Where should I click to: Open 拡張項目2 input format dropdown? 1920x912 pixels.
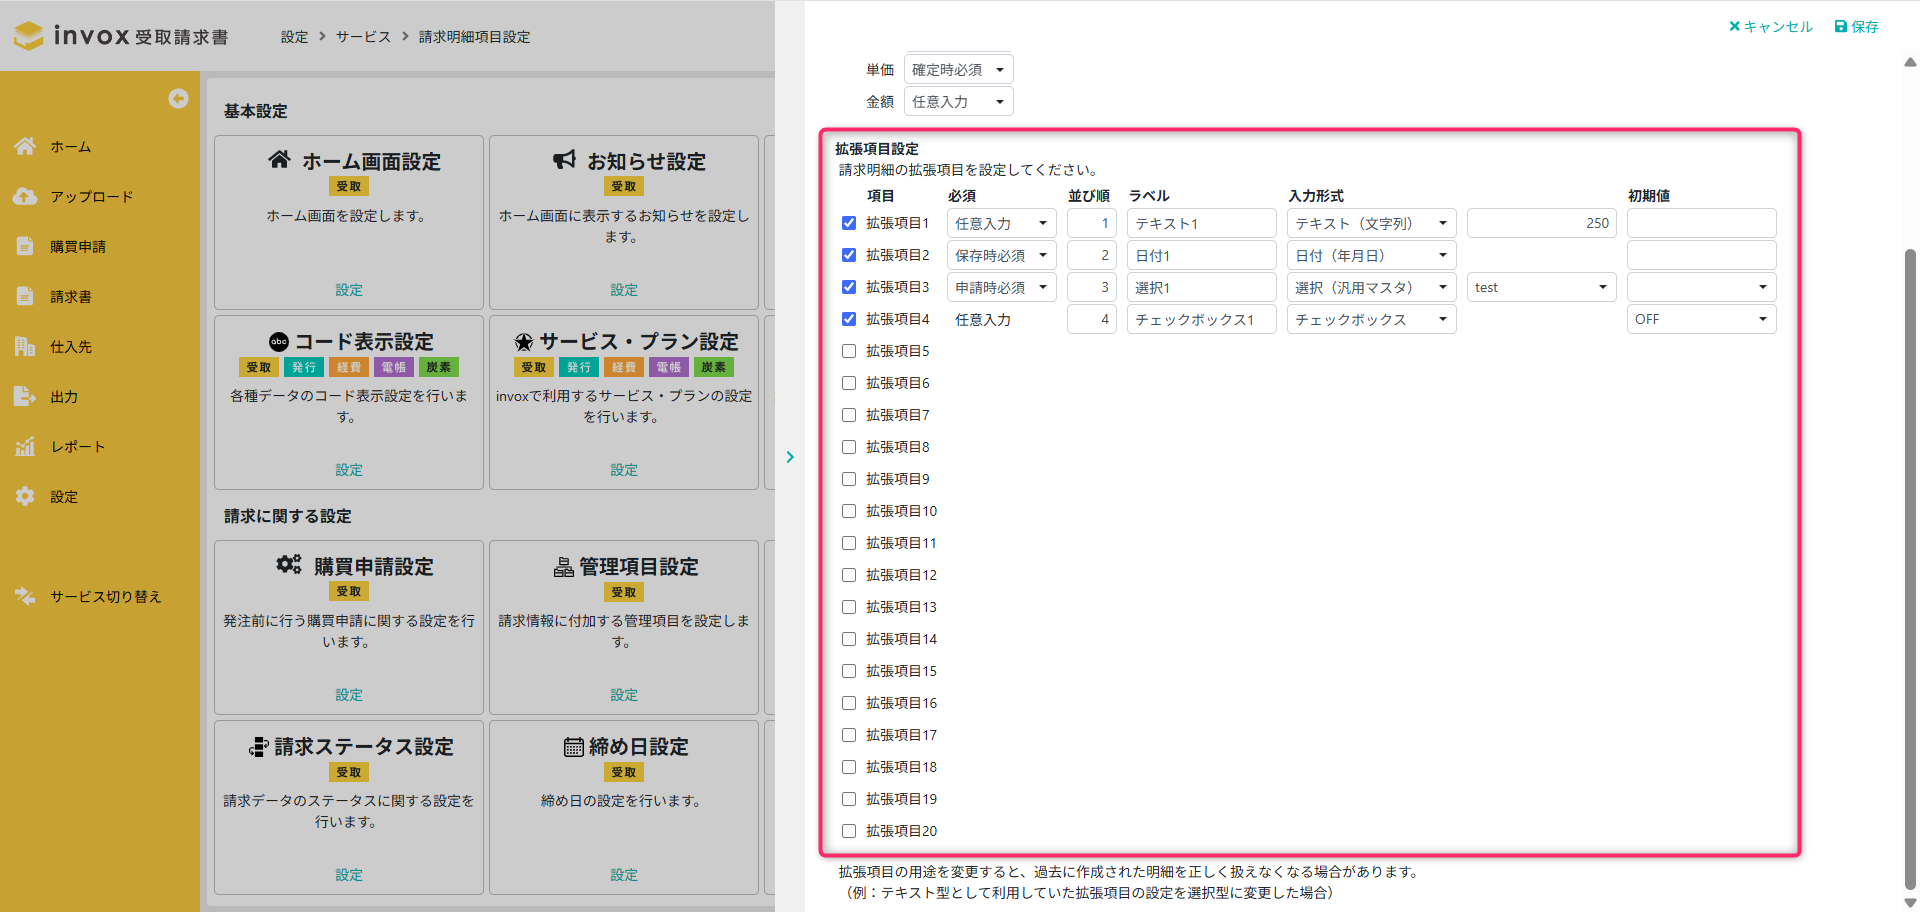[x=1370, y=255]
